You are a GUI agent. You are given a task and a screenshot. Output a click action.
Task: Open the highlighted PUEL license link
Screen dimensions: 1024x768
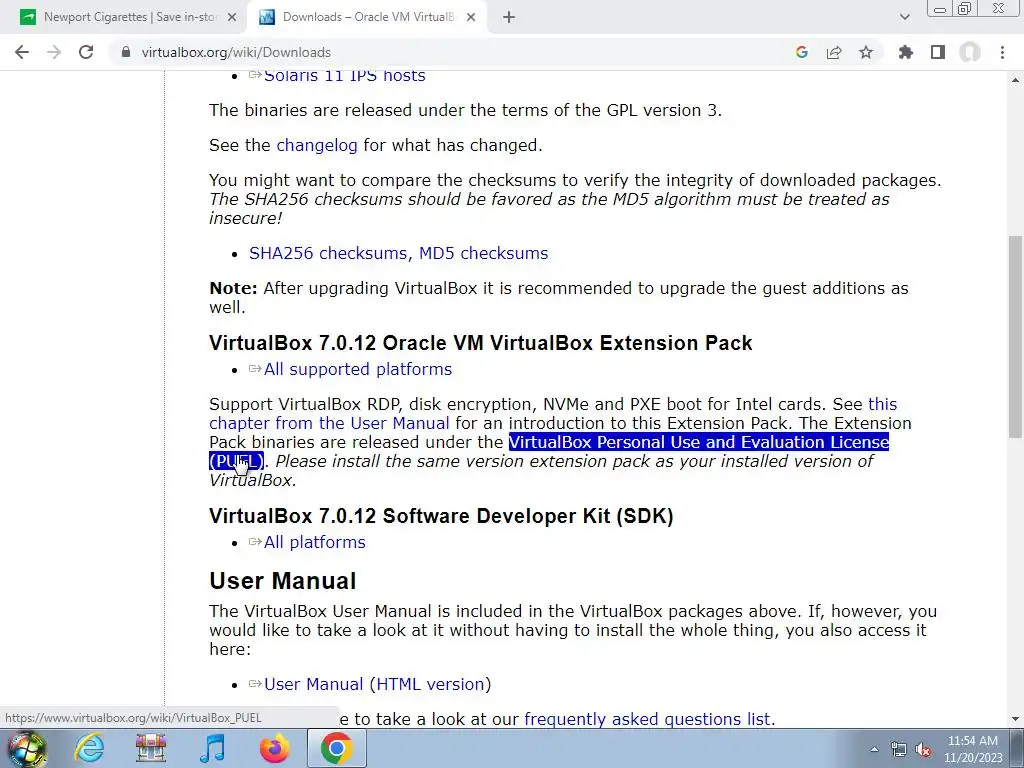[698, 443]
